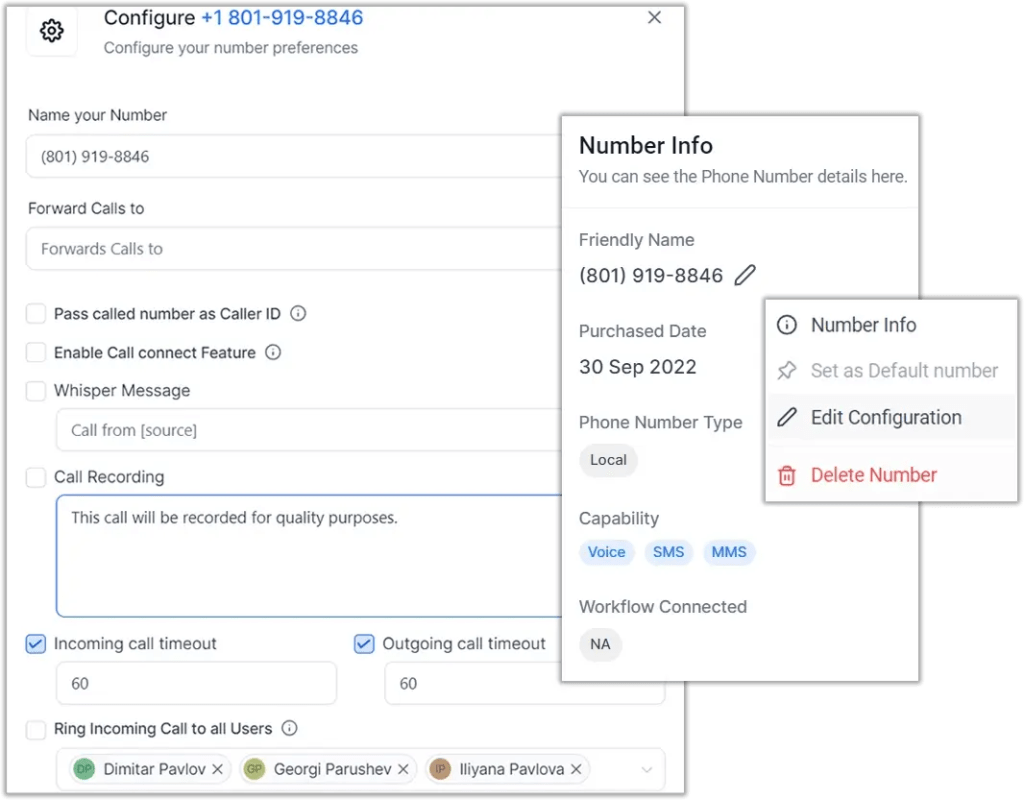Click info icon beside Pass called number

[298, 313]
